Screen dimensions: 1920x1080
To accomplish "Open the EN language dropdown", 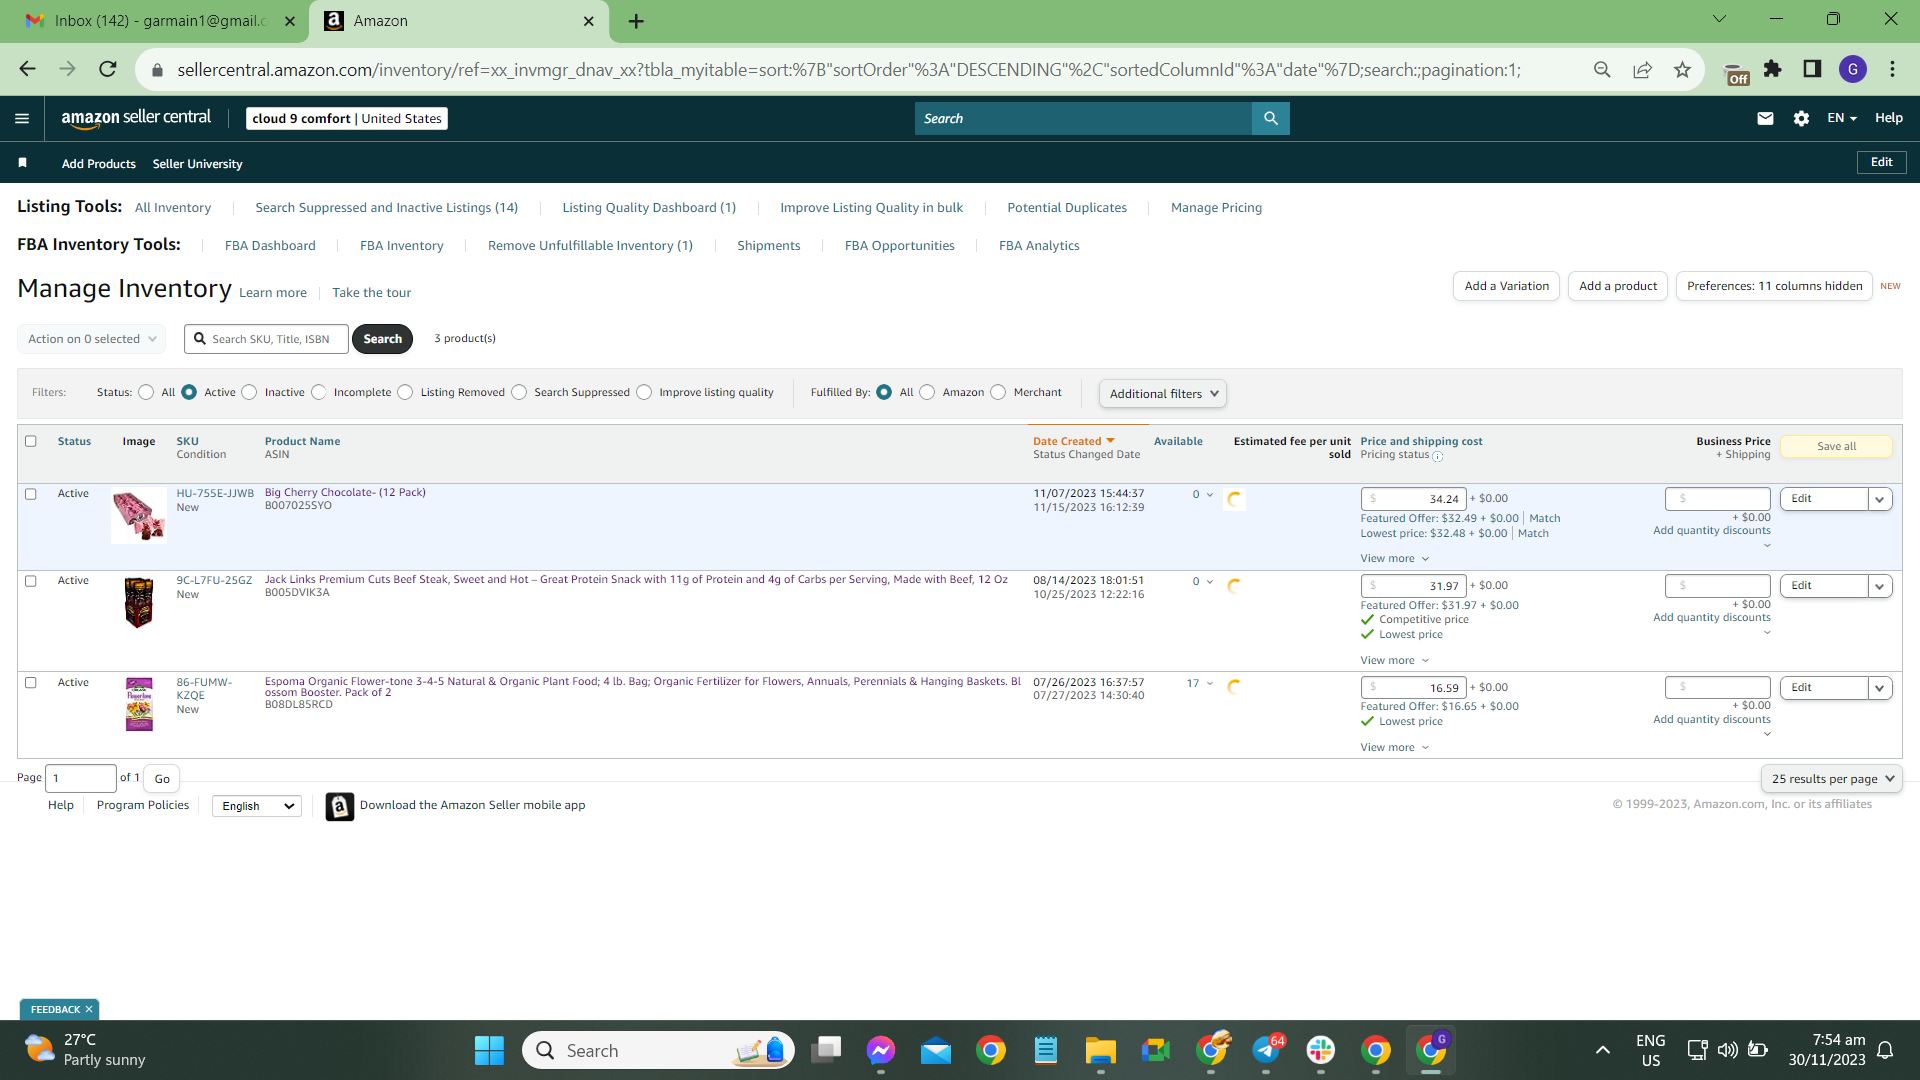I will pyautogui.click(x=1842, y=118).
